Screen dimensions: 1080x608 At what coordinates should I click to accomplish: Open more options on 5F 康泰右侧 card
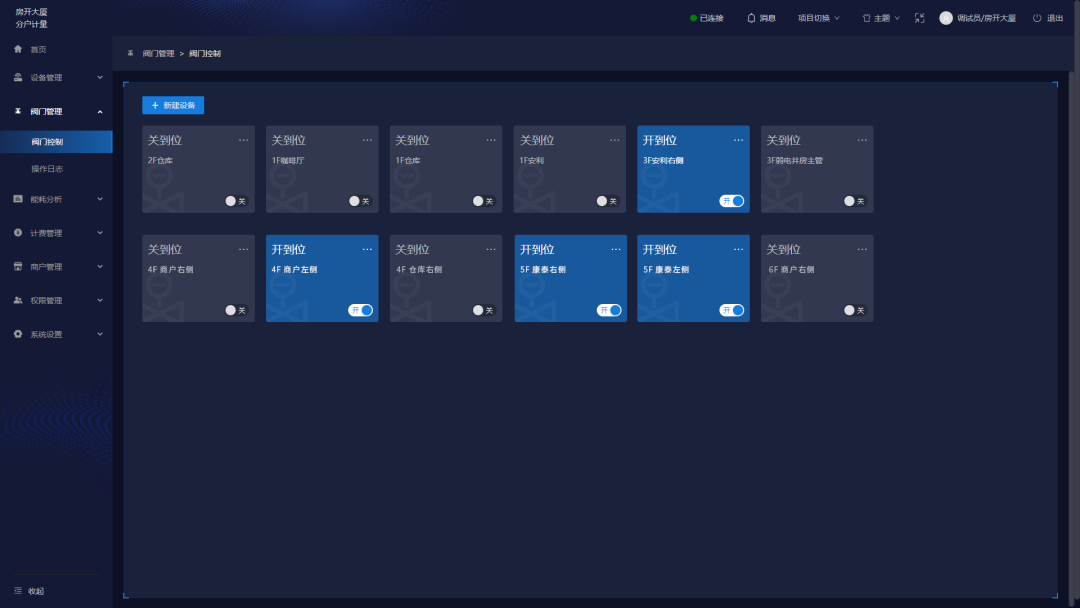coord(616,249)
